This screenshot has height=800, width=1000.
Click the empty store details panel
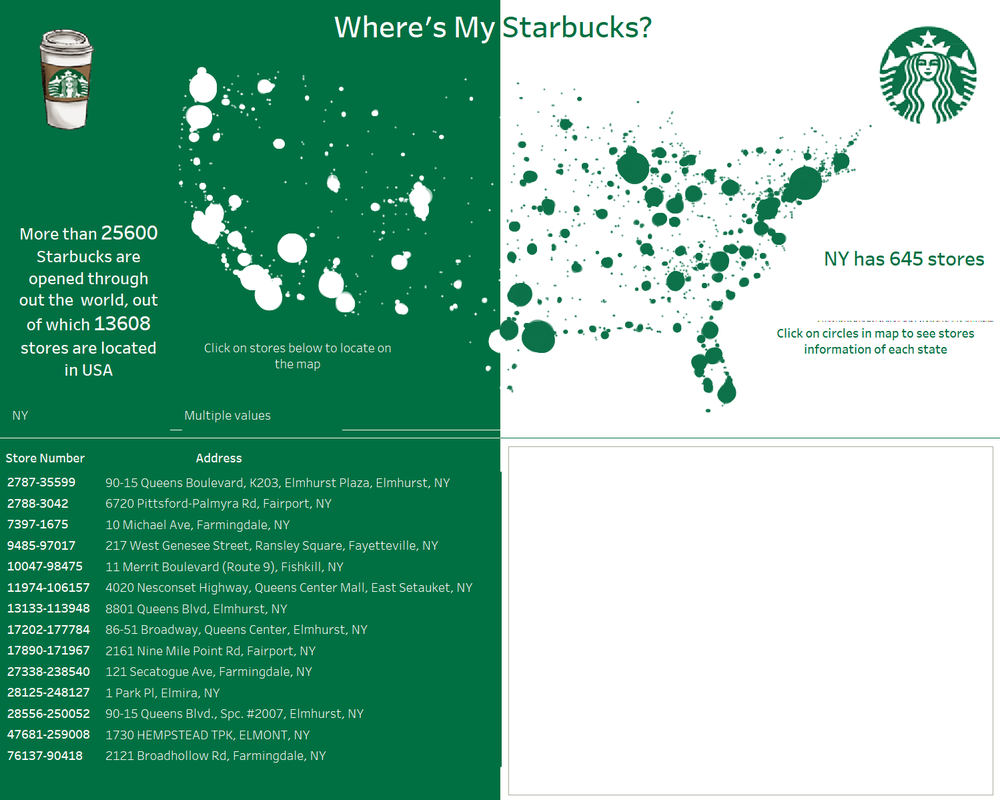coord(750,620)
